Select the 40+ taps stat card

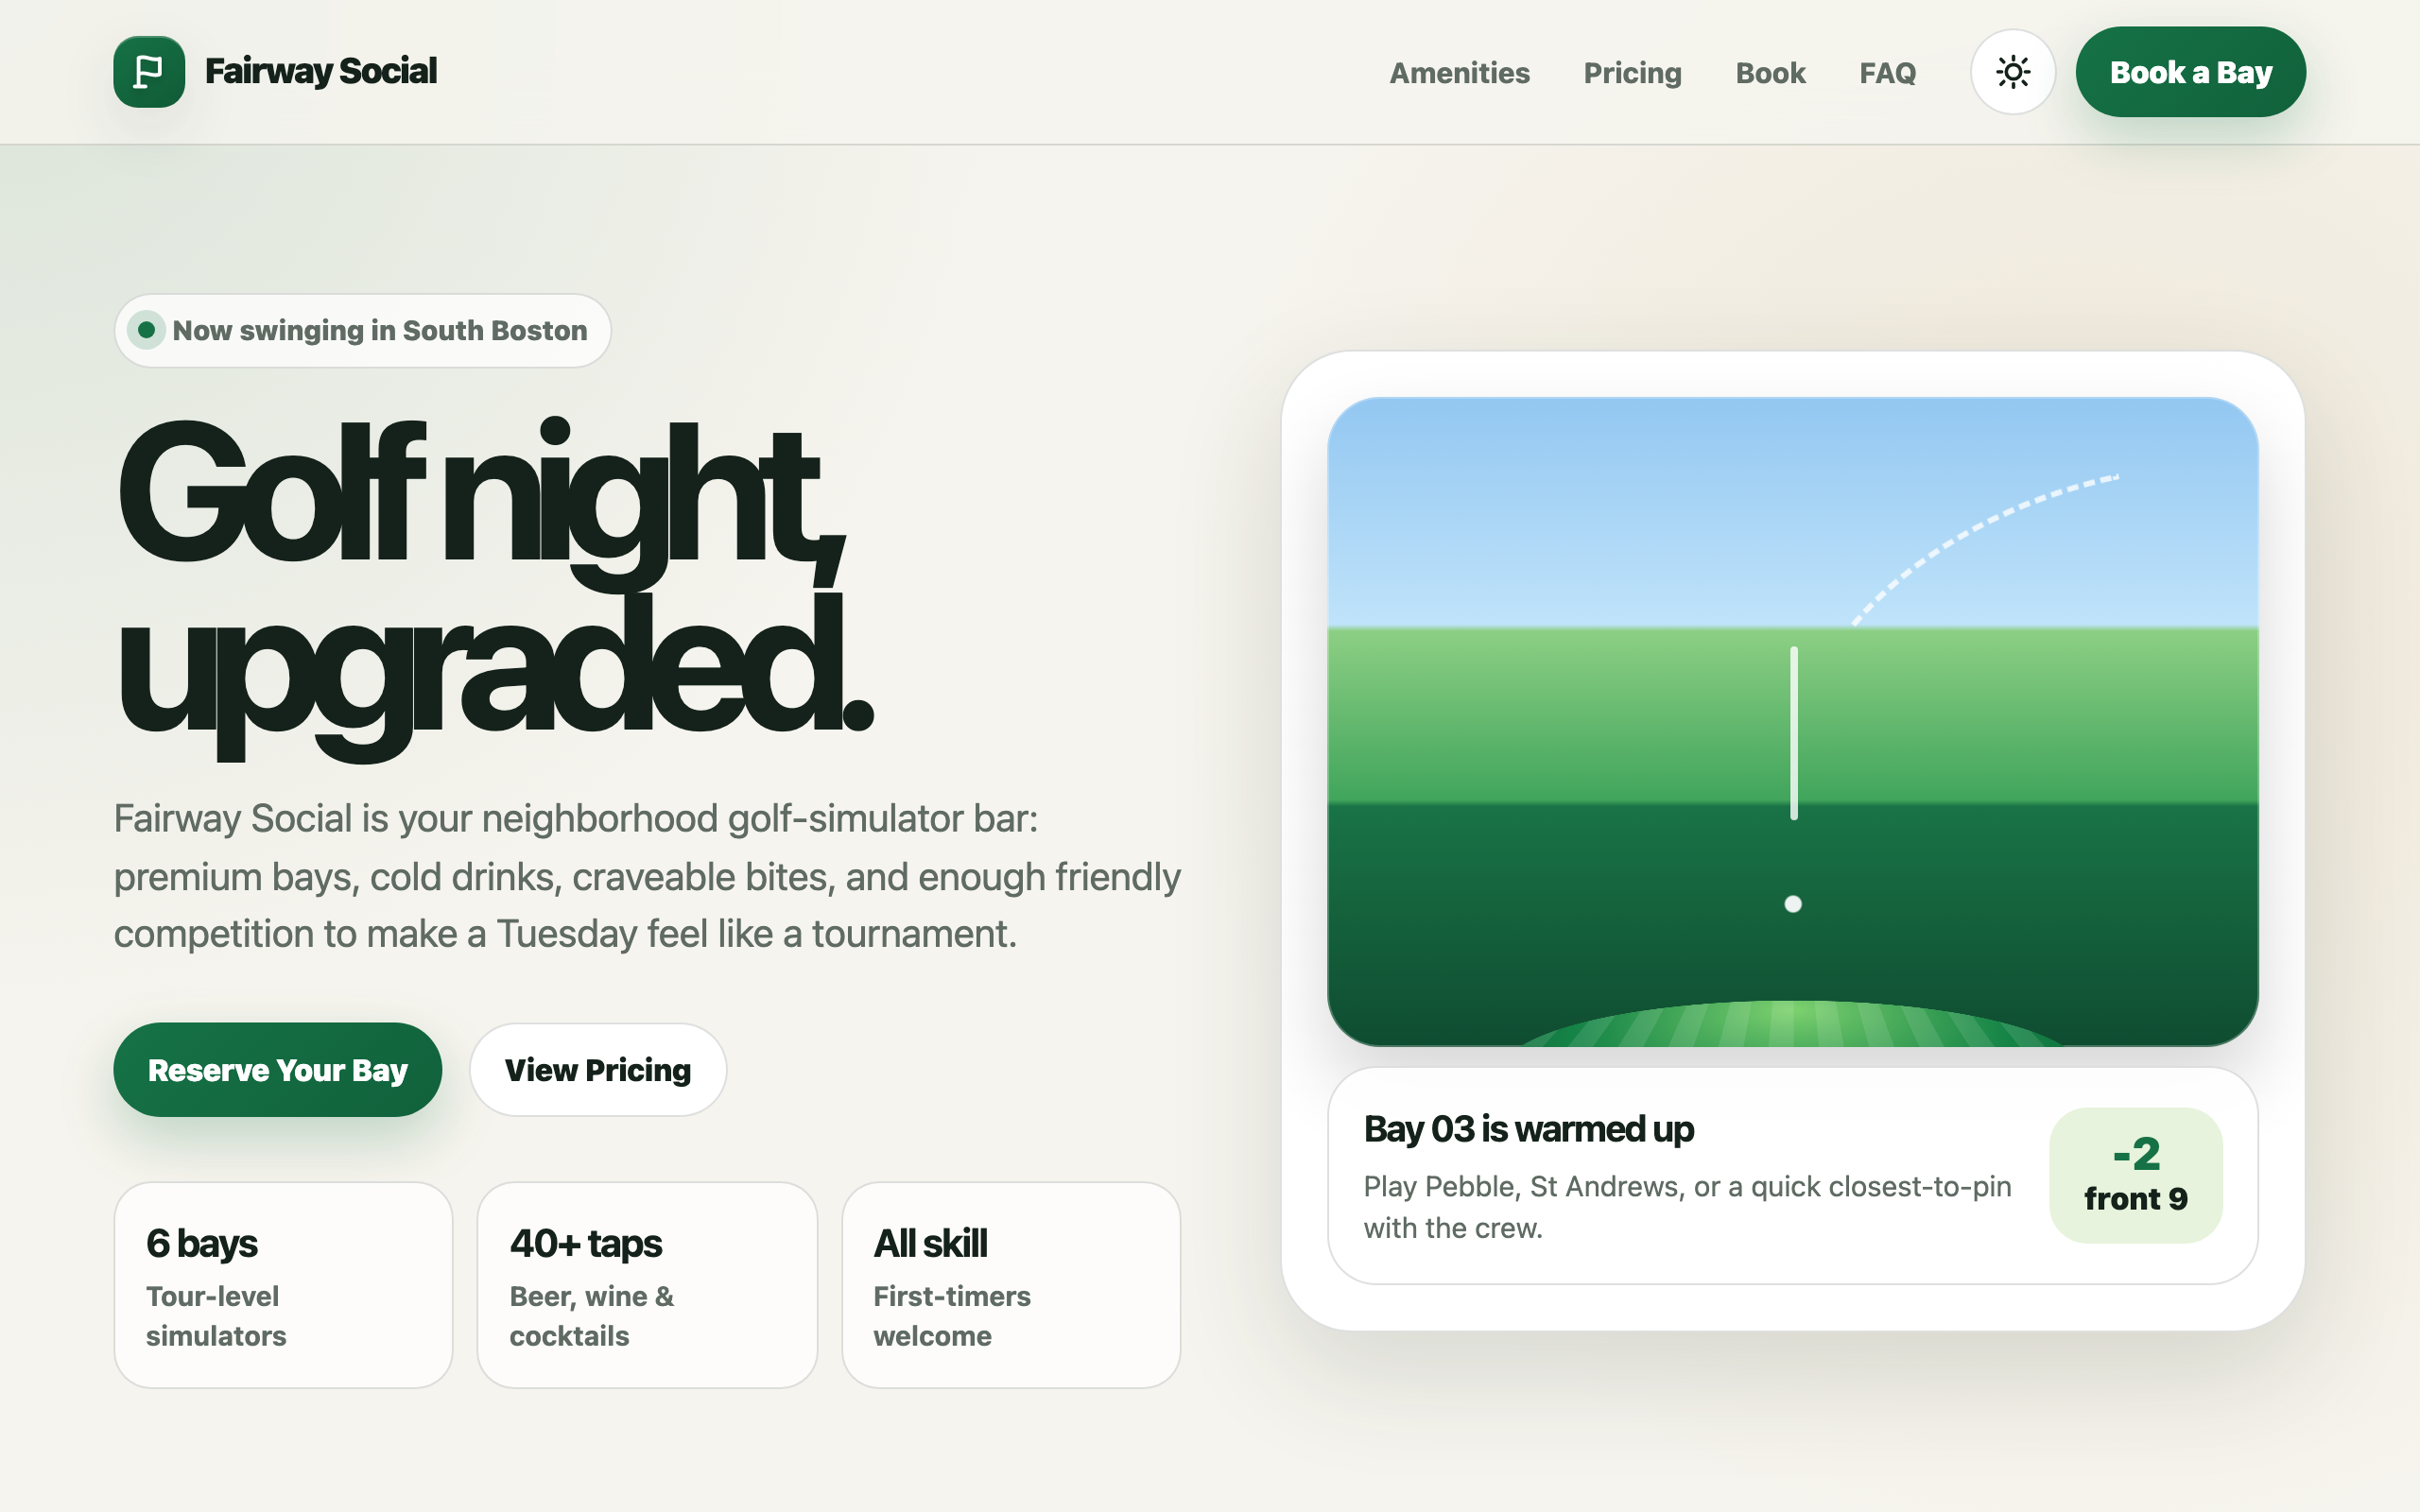pos(647,1285)
